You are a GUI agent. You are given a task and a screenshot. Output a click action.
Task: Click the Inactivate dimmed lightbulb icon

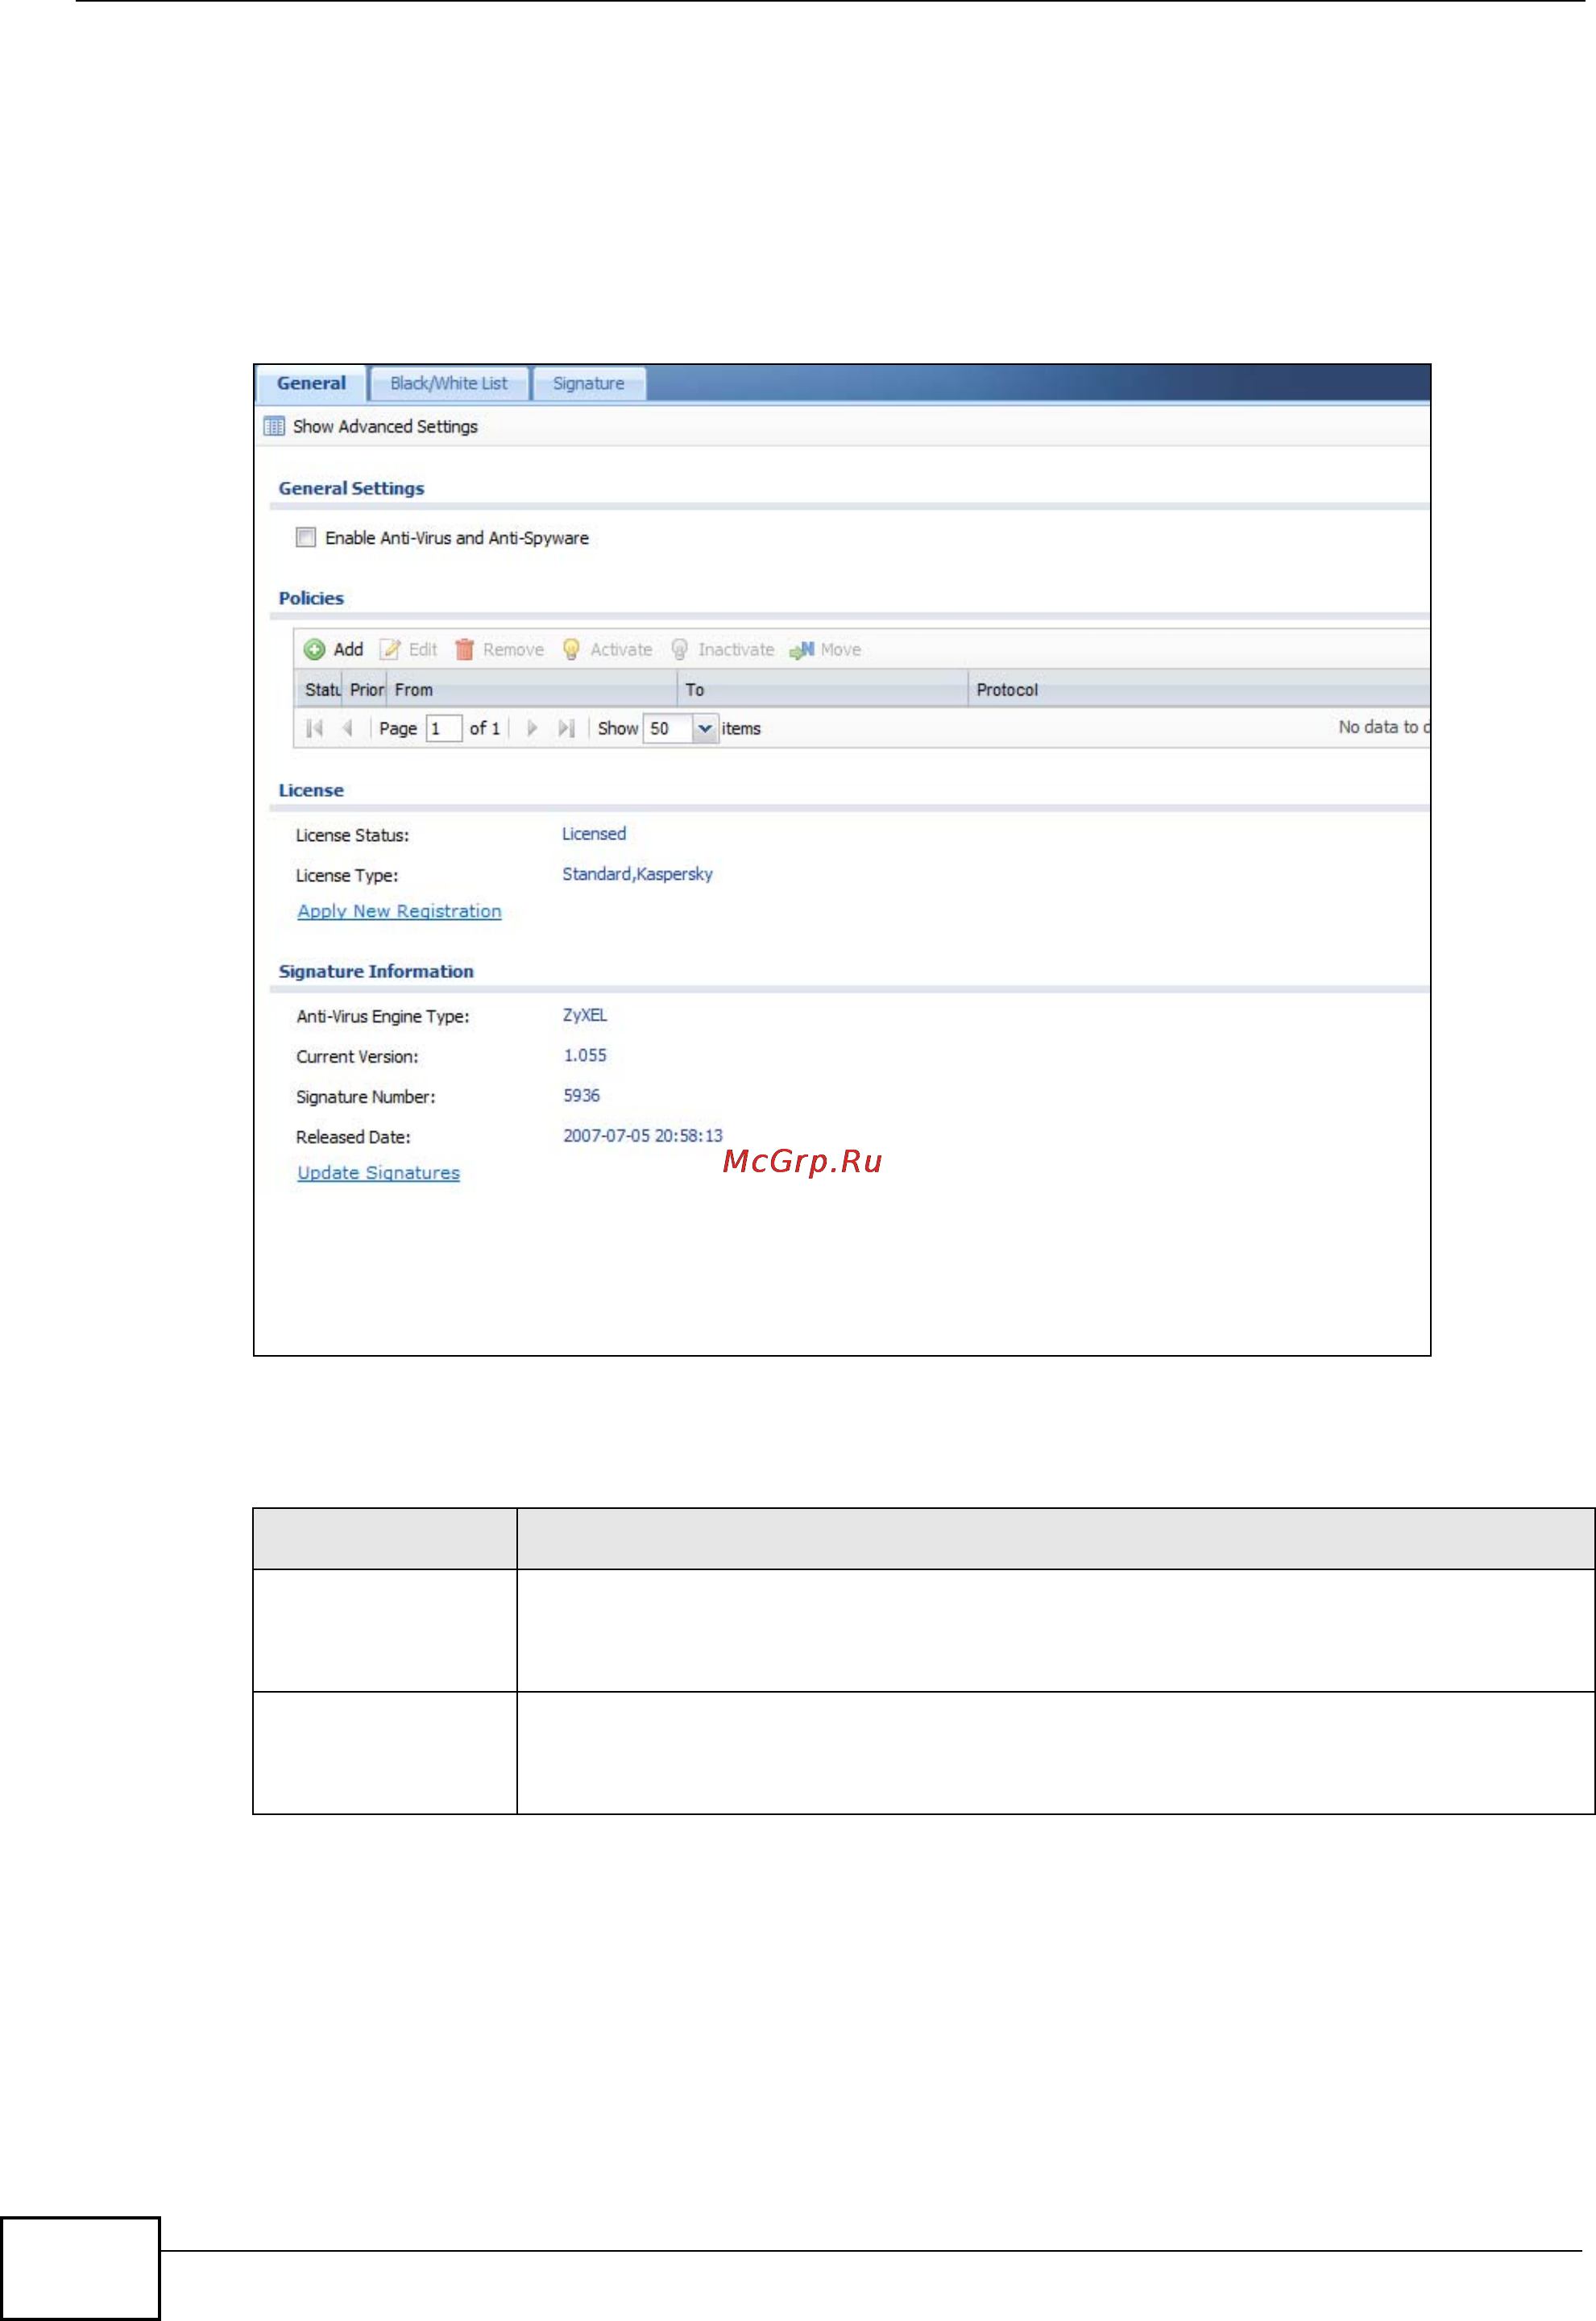[x=679, y=650]
